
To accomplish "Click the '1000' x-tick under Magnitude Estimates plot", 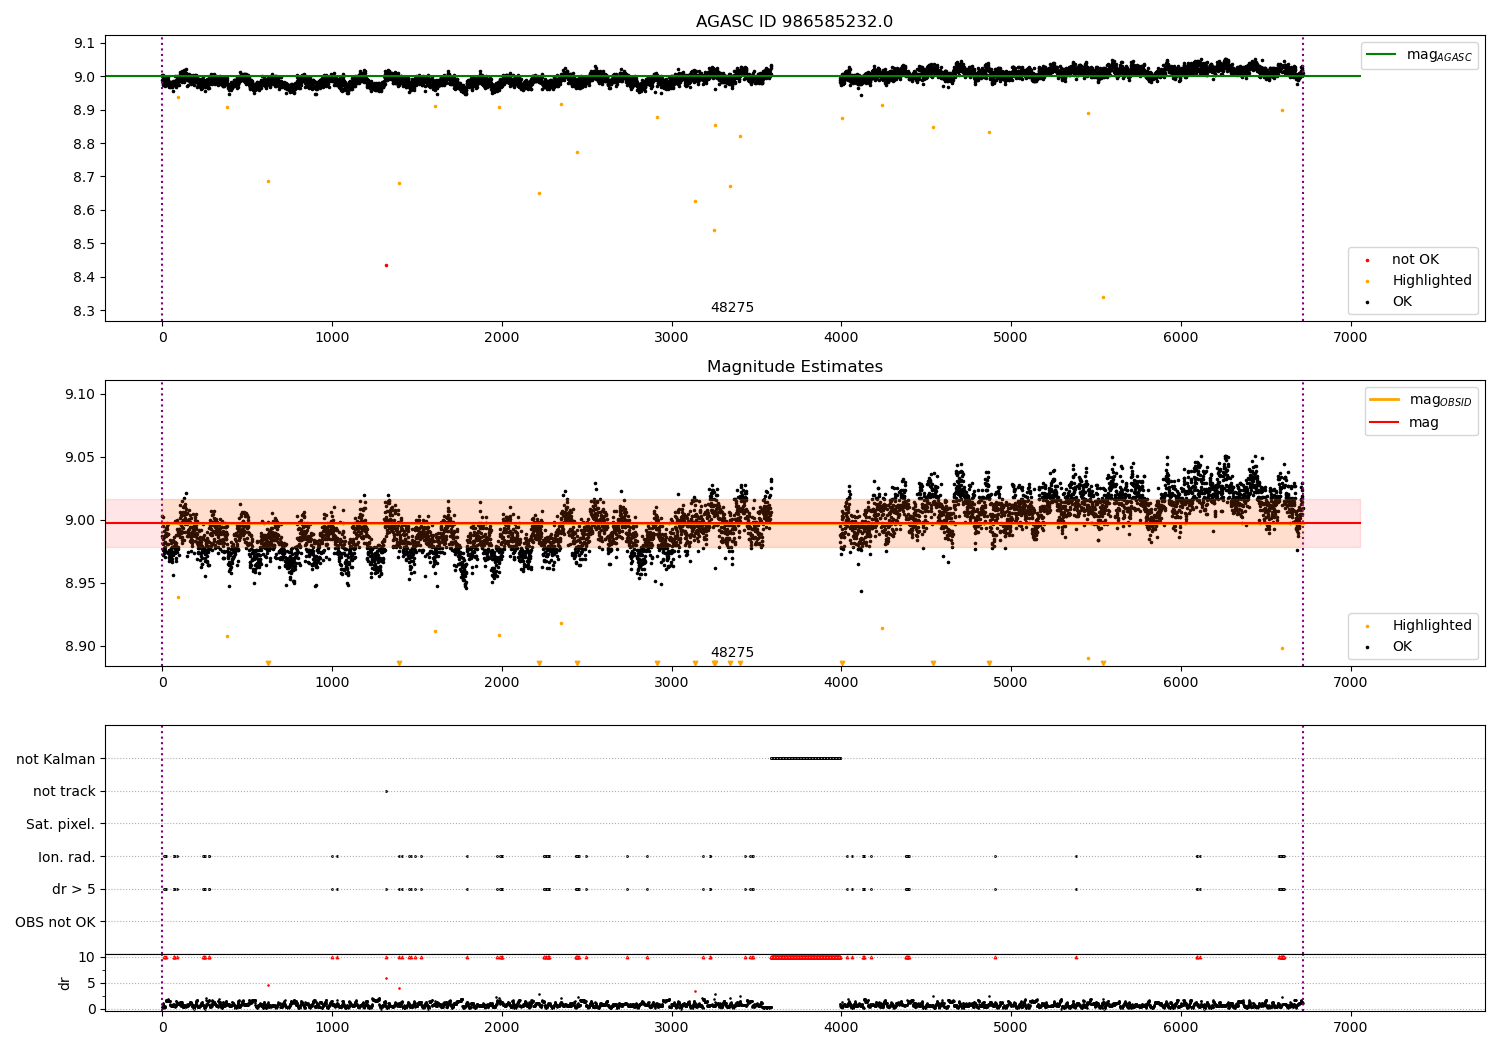I will click(332, 682).
